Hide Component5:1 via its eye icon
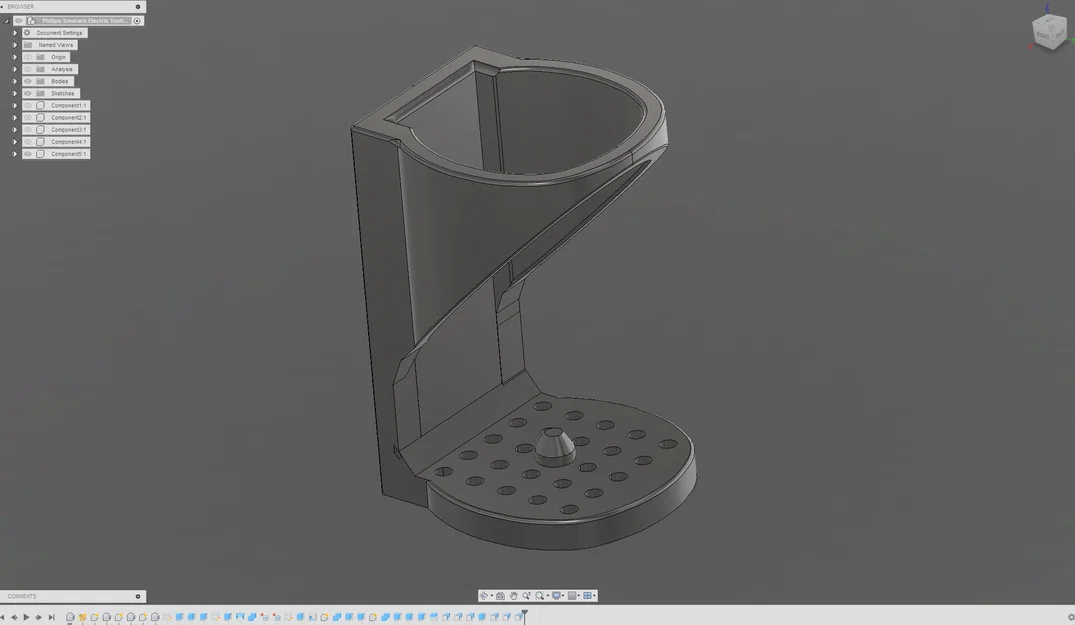The width and height of the screenshot is (1075, 625). coord(28,154)
